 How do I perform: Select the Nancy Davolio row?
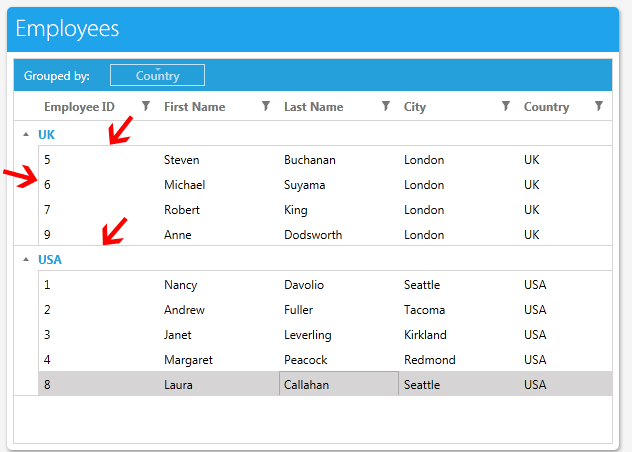coord(180,285)
